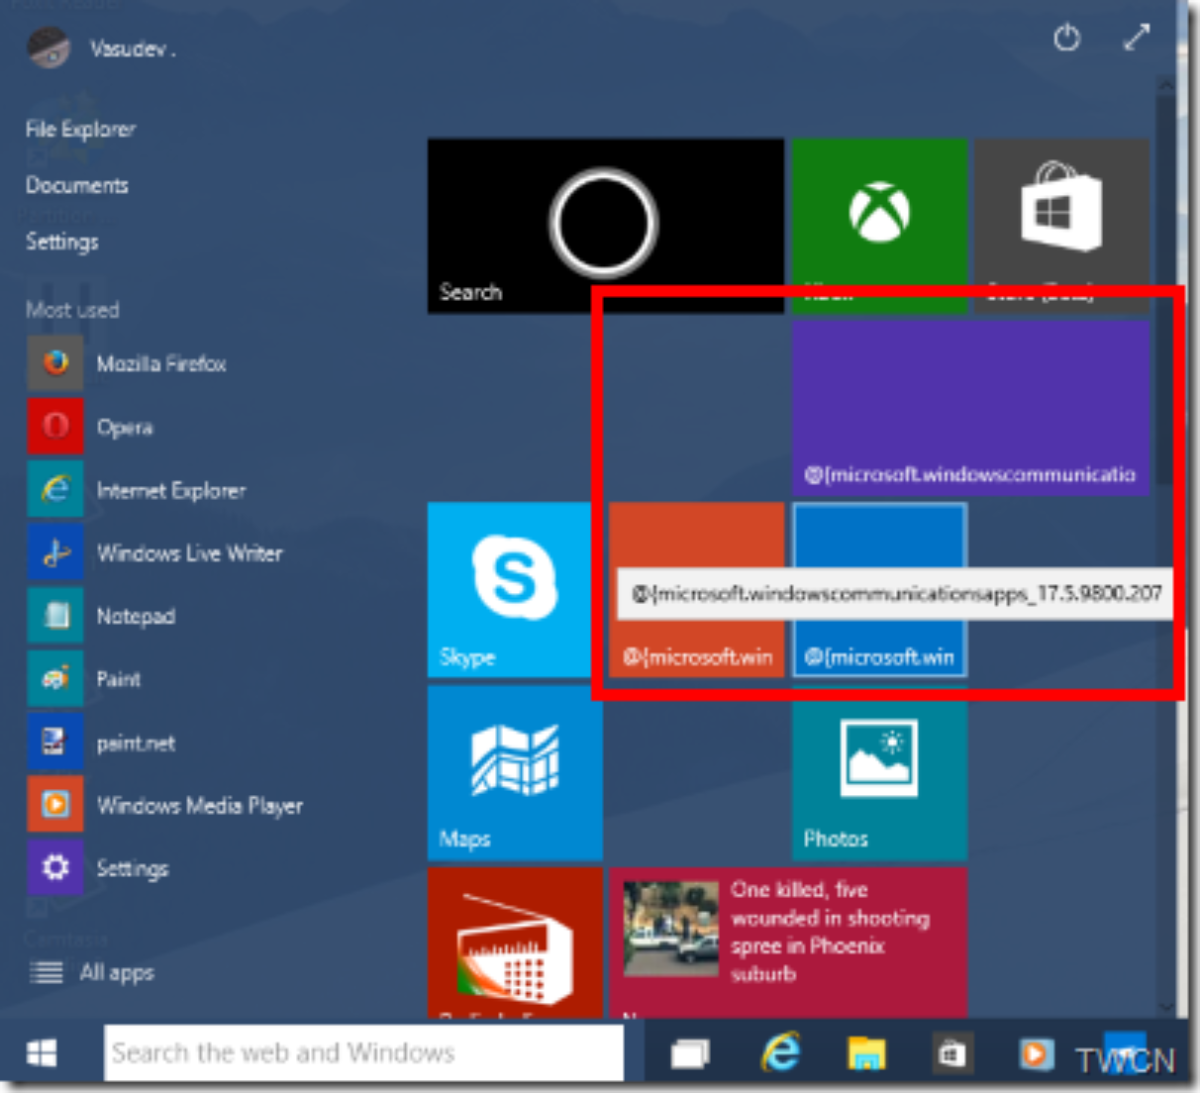Launch the Skype tile
The height and width of the screenshot is (1093, 1200).
515,590
